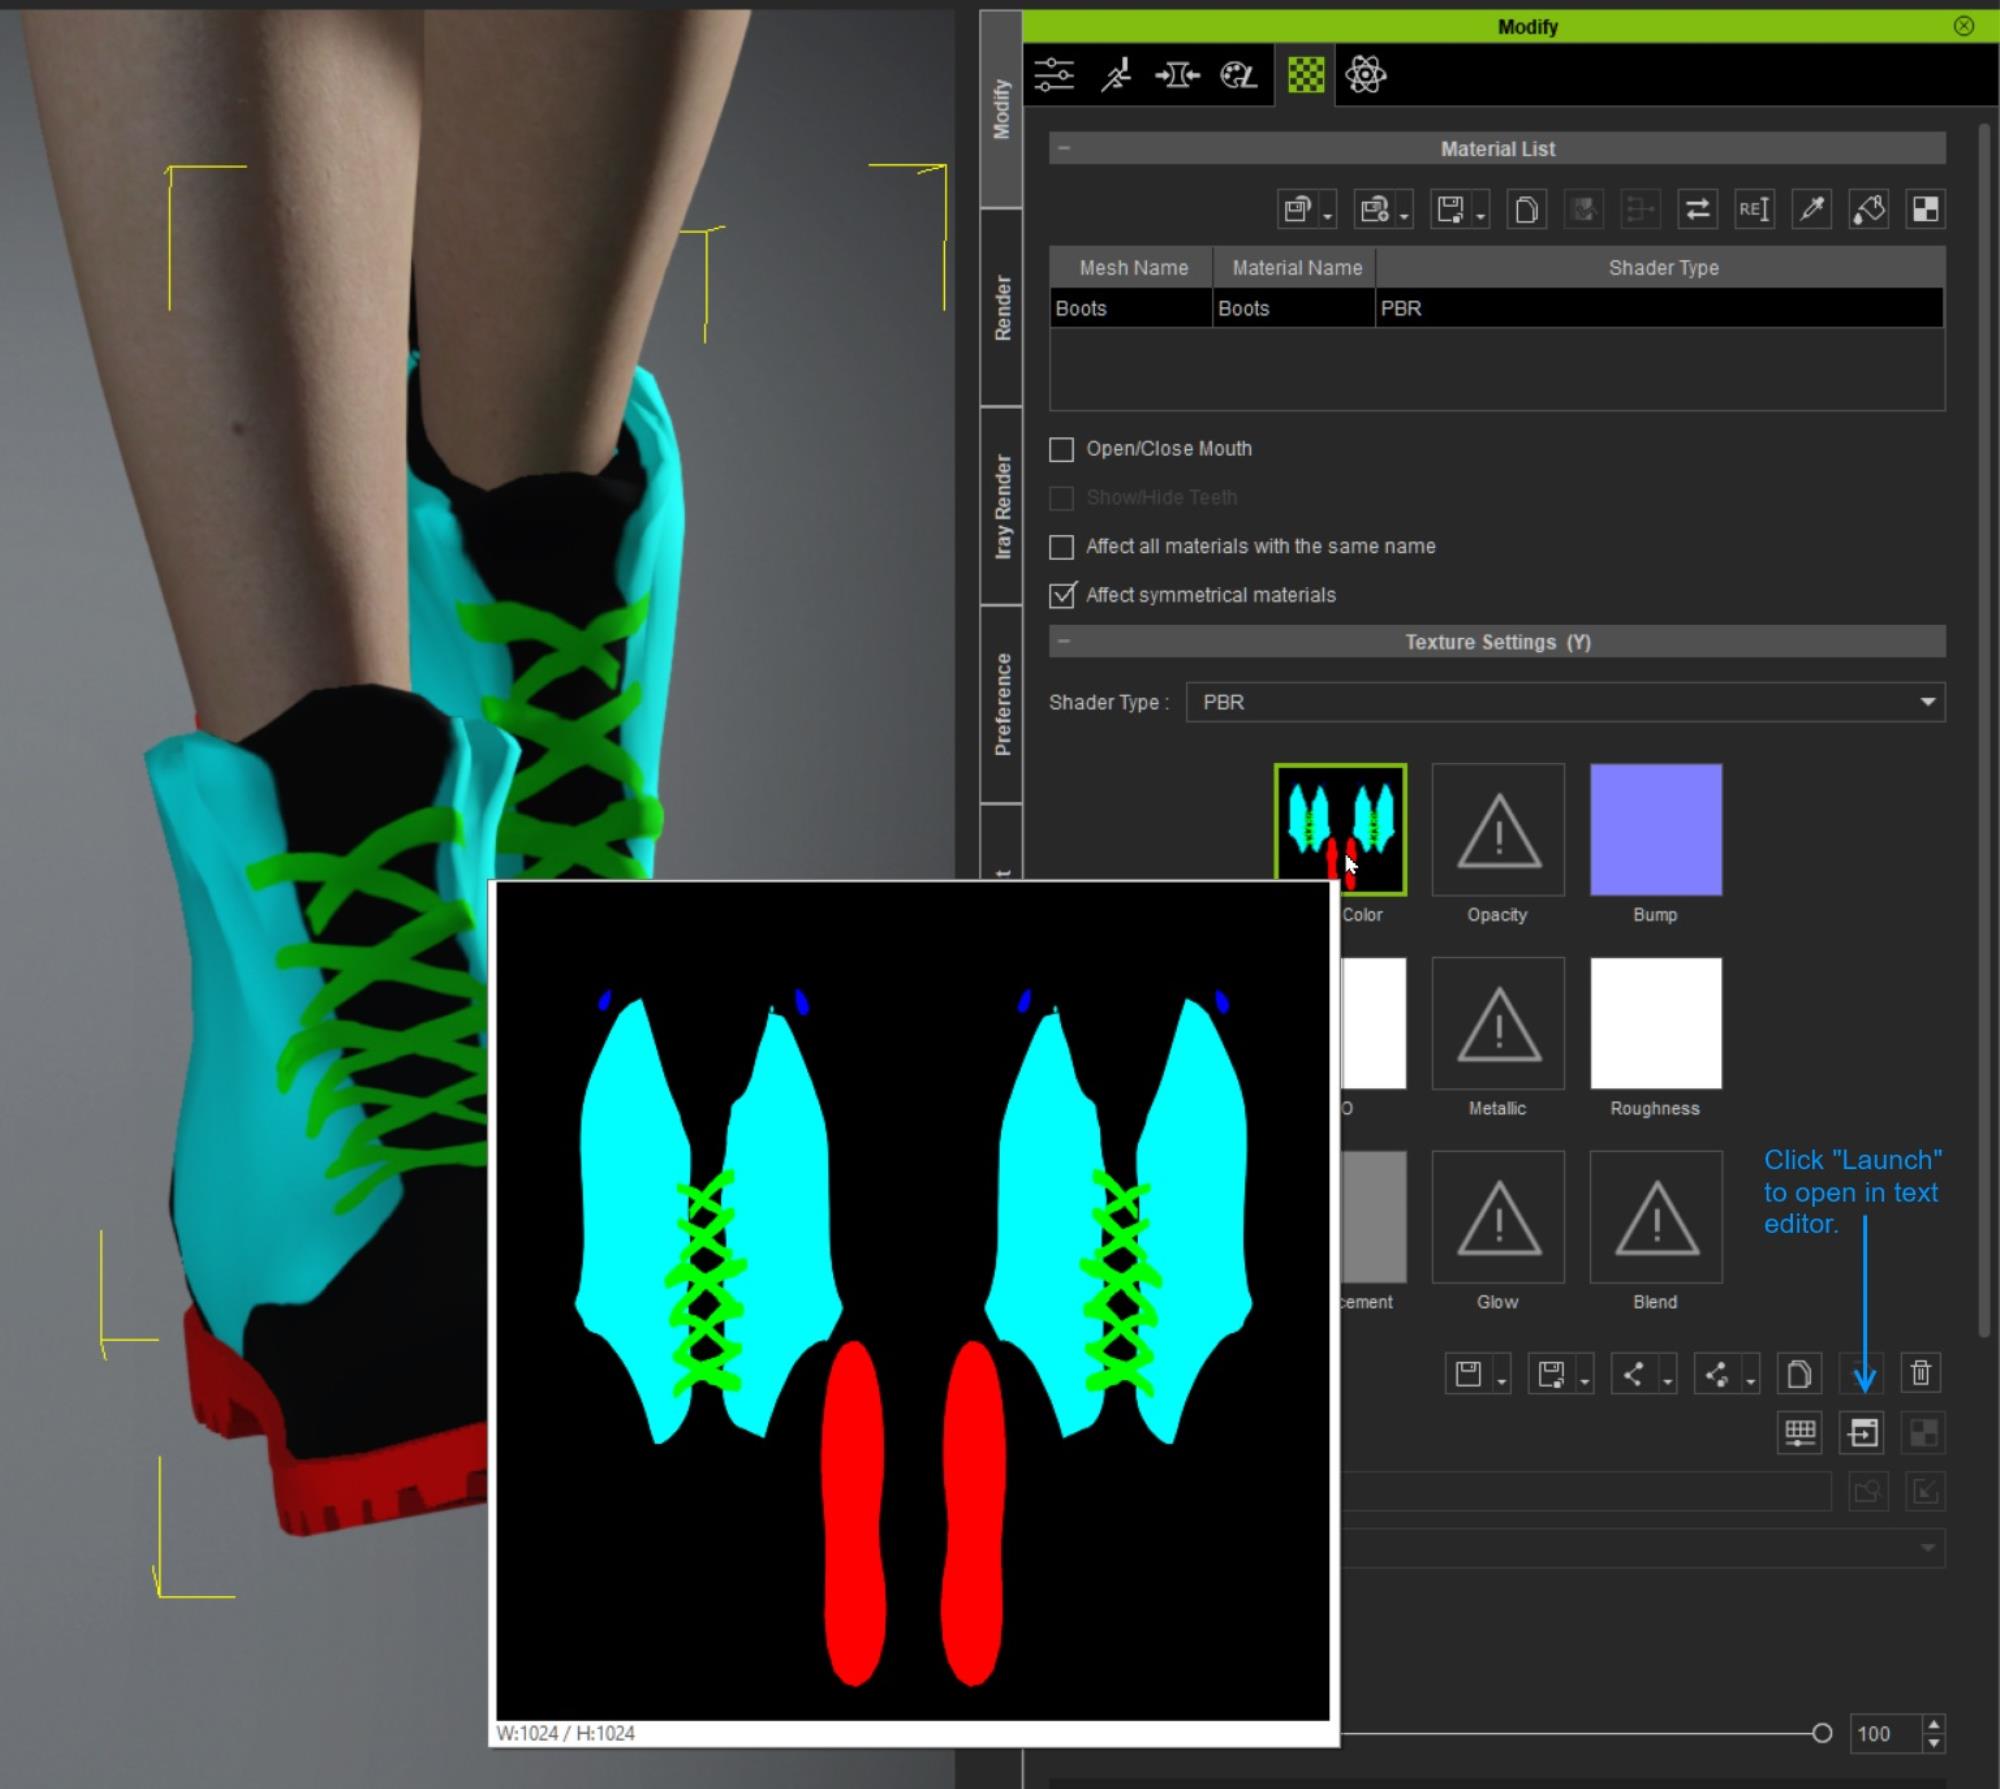Screen dimensions: 2000x1789
Task: Click the Launch external editor icon
Action: 1862,1433
